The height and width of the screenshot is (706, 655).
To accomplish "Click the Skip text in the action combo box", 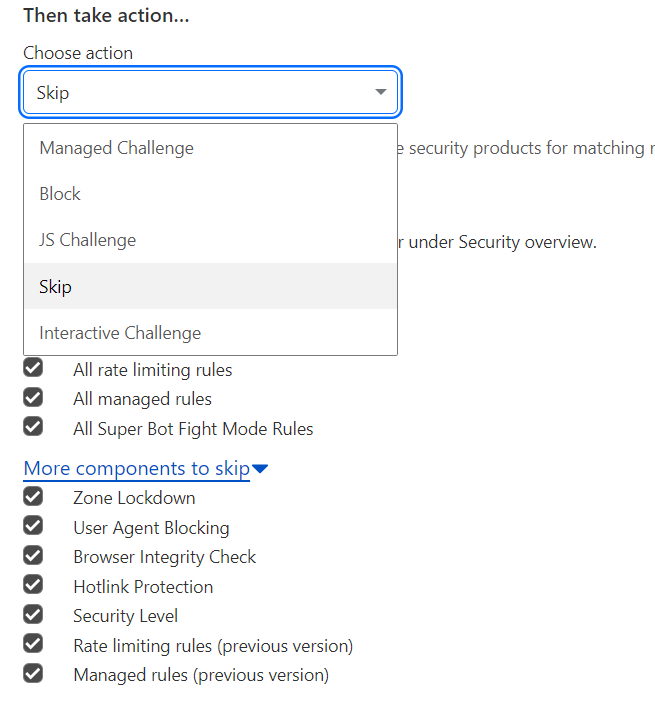I will [53, 93].
